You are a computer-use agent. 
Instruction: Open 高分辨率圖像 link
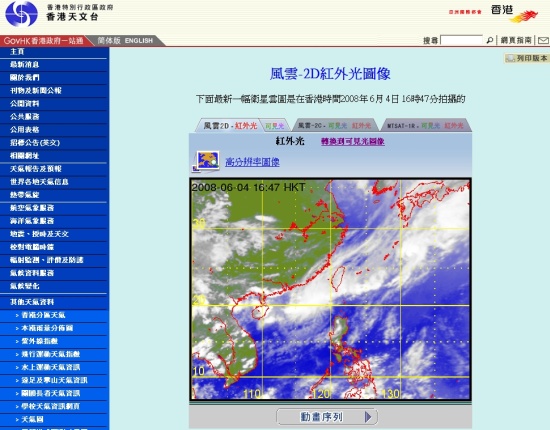tap(252, 162)
